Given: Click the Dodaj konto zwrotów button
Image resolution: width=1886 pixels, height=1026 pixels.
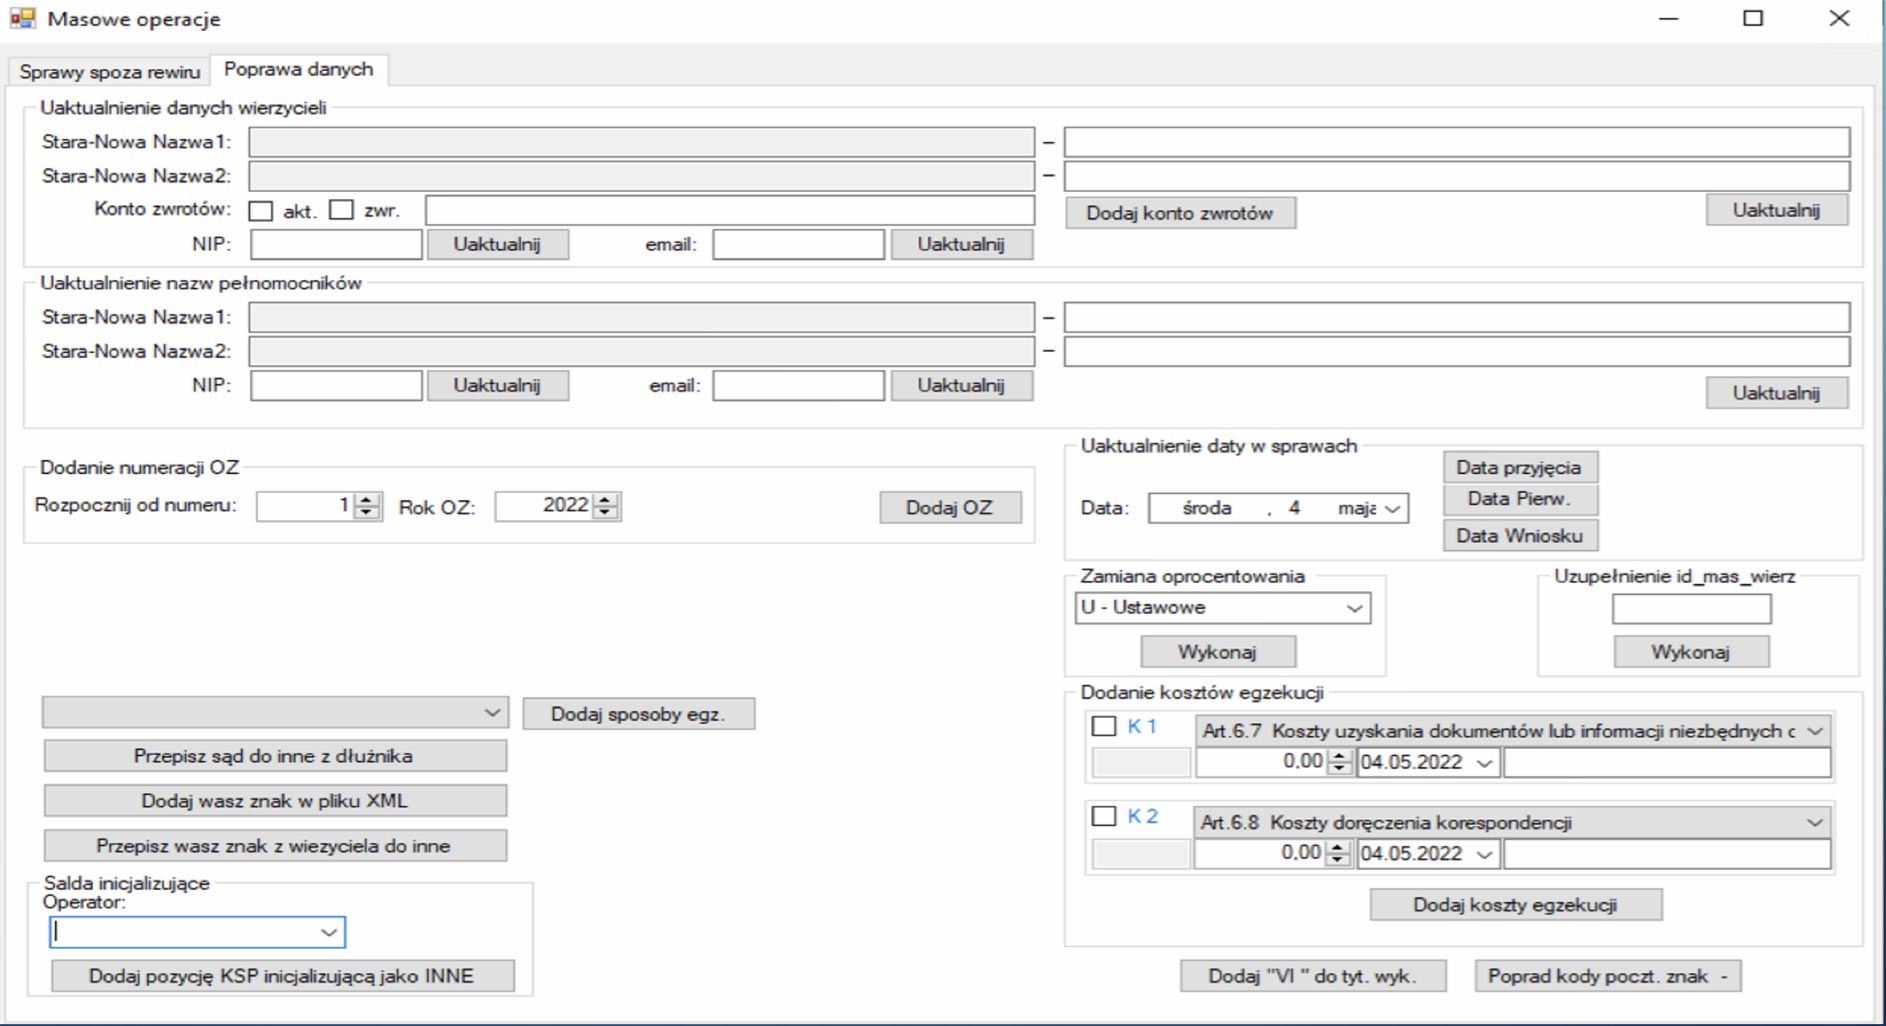Looking at the screenshot, I should (x=1179, y=213).
